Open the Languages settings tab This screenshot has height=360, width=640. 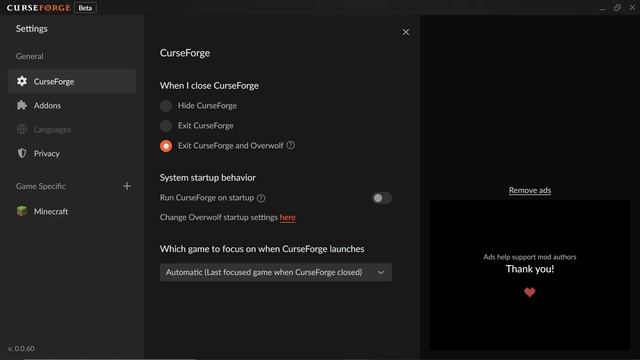pos(72,129)
